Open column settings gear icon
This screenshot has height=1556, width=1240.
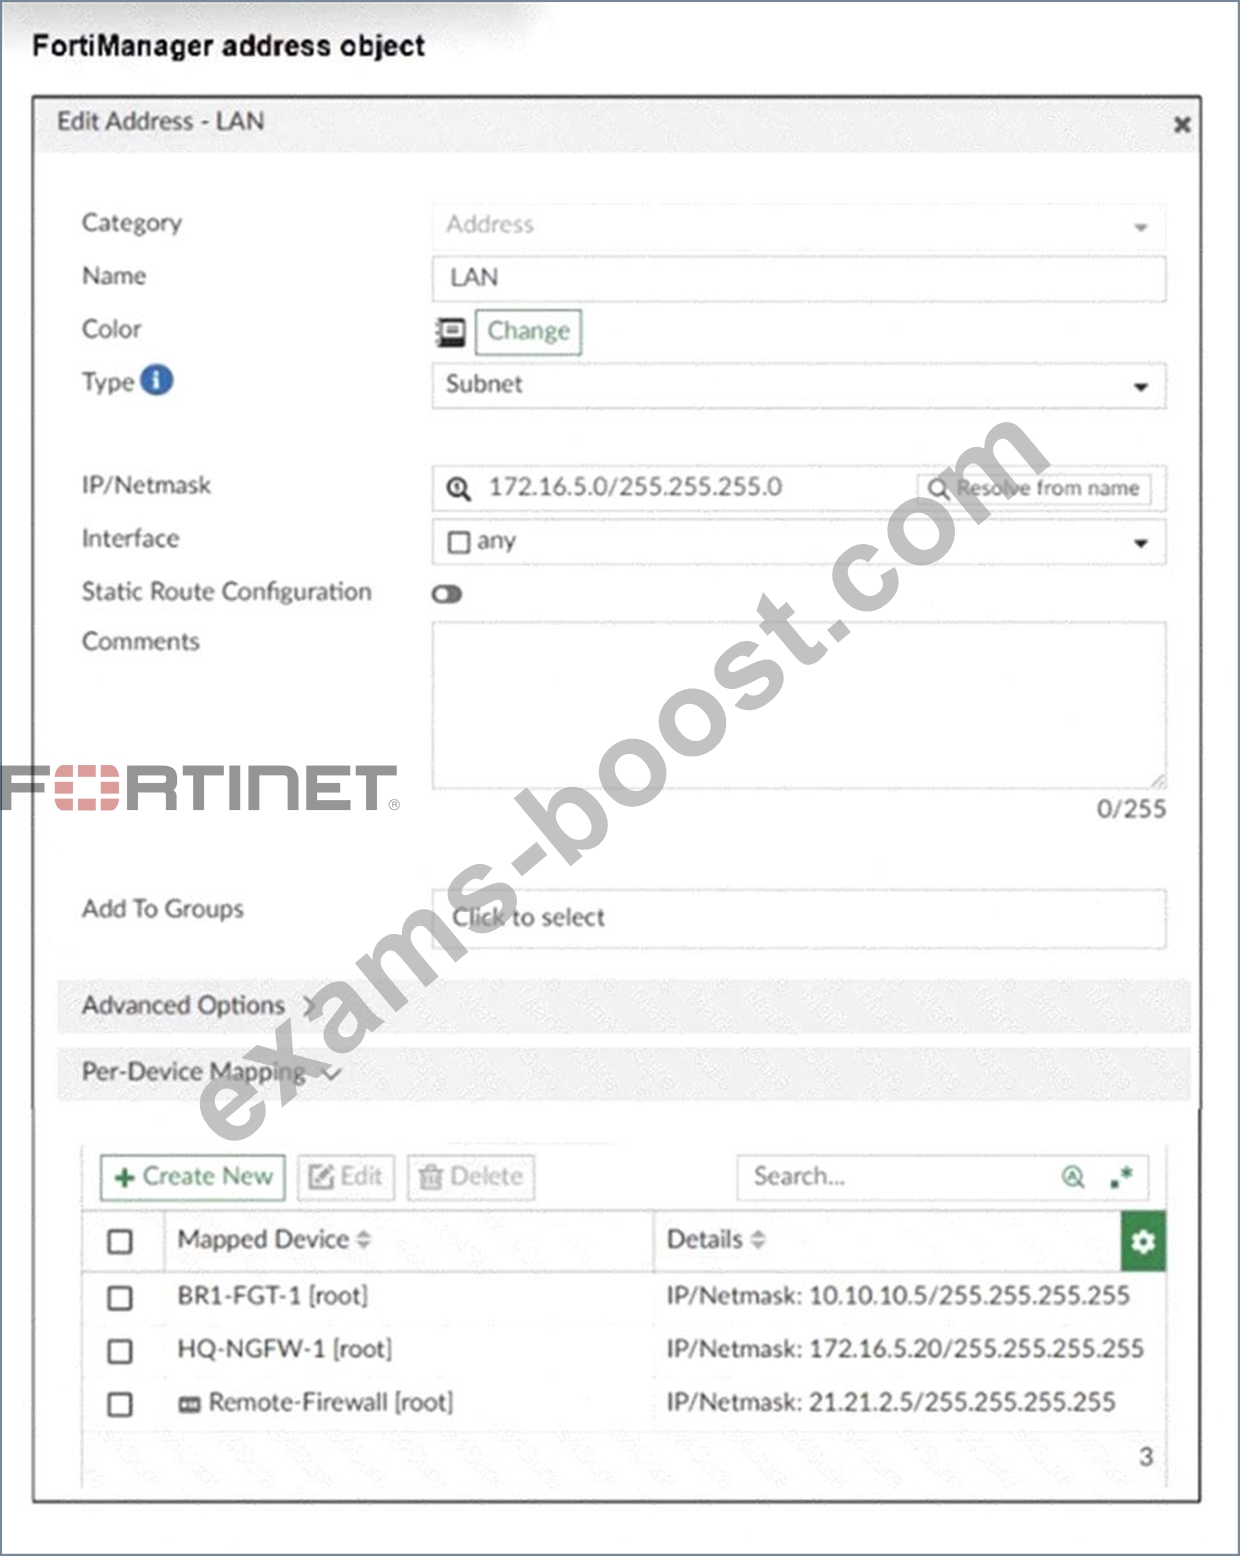pyautogui.click(x=1143, y=1241)
